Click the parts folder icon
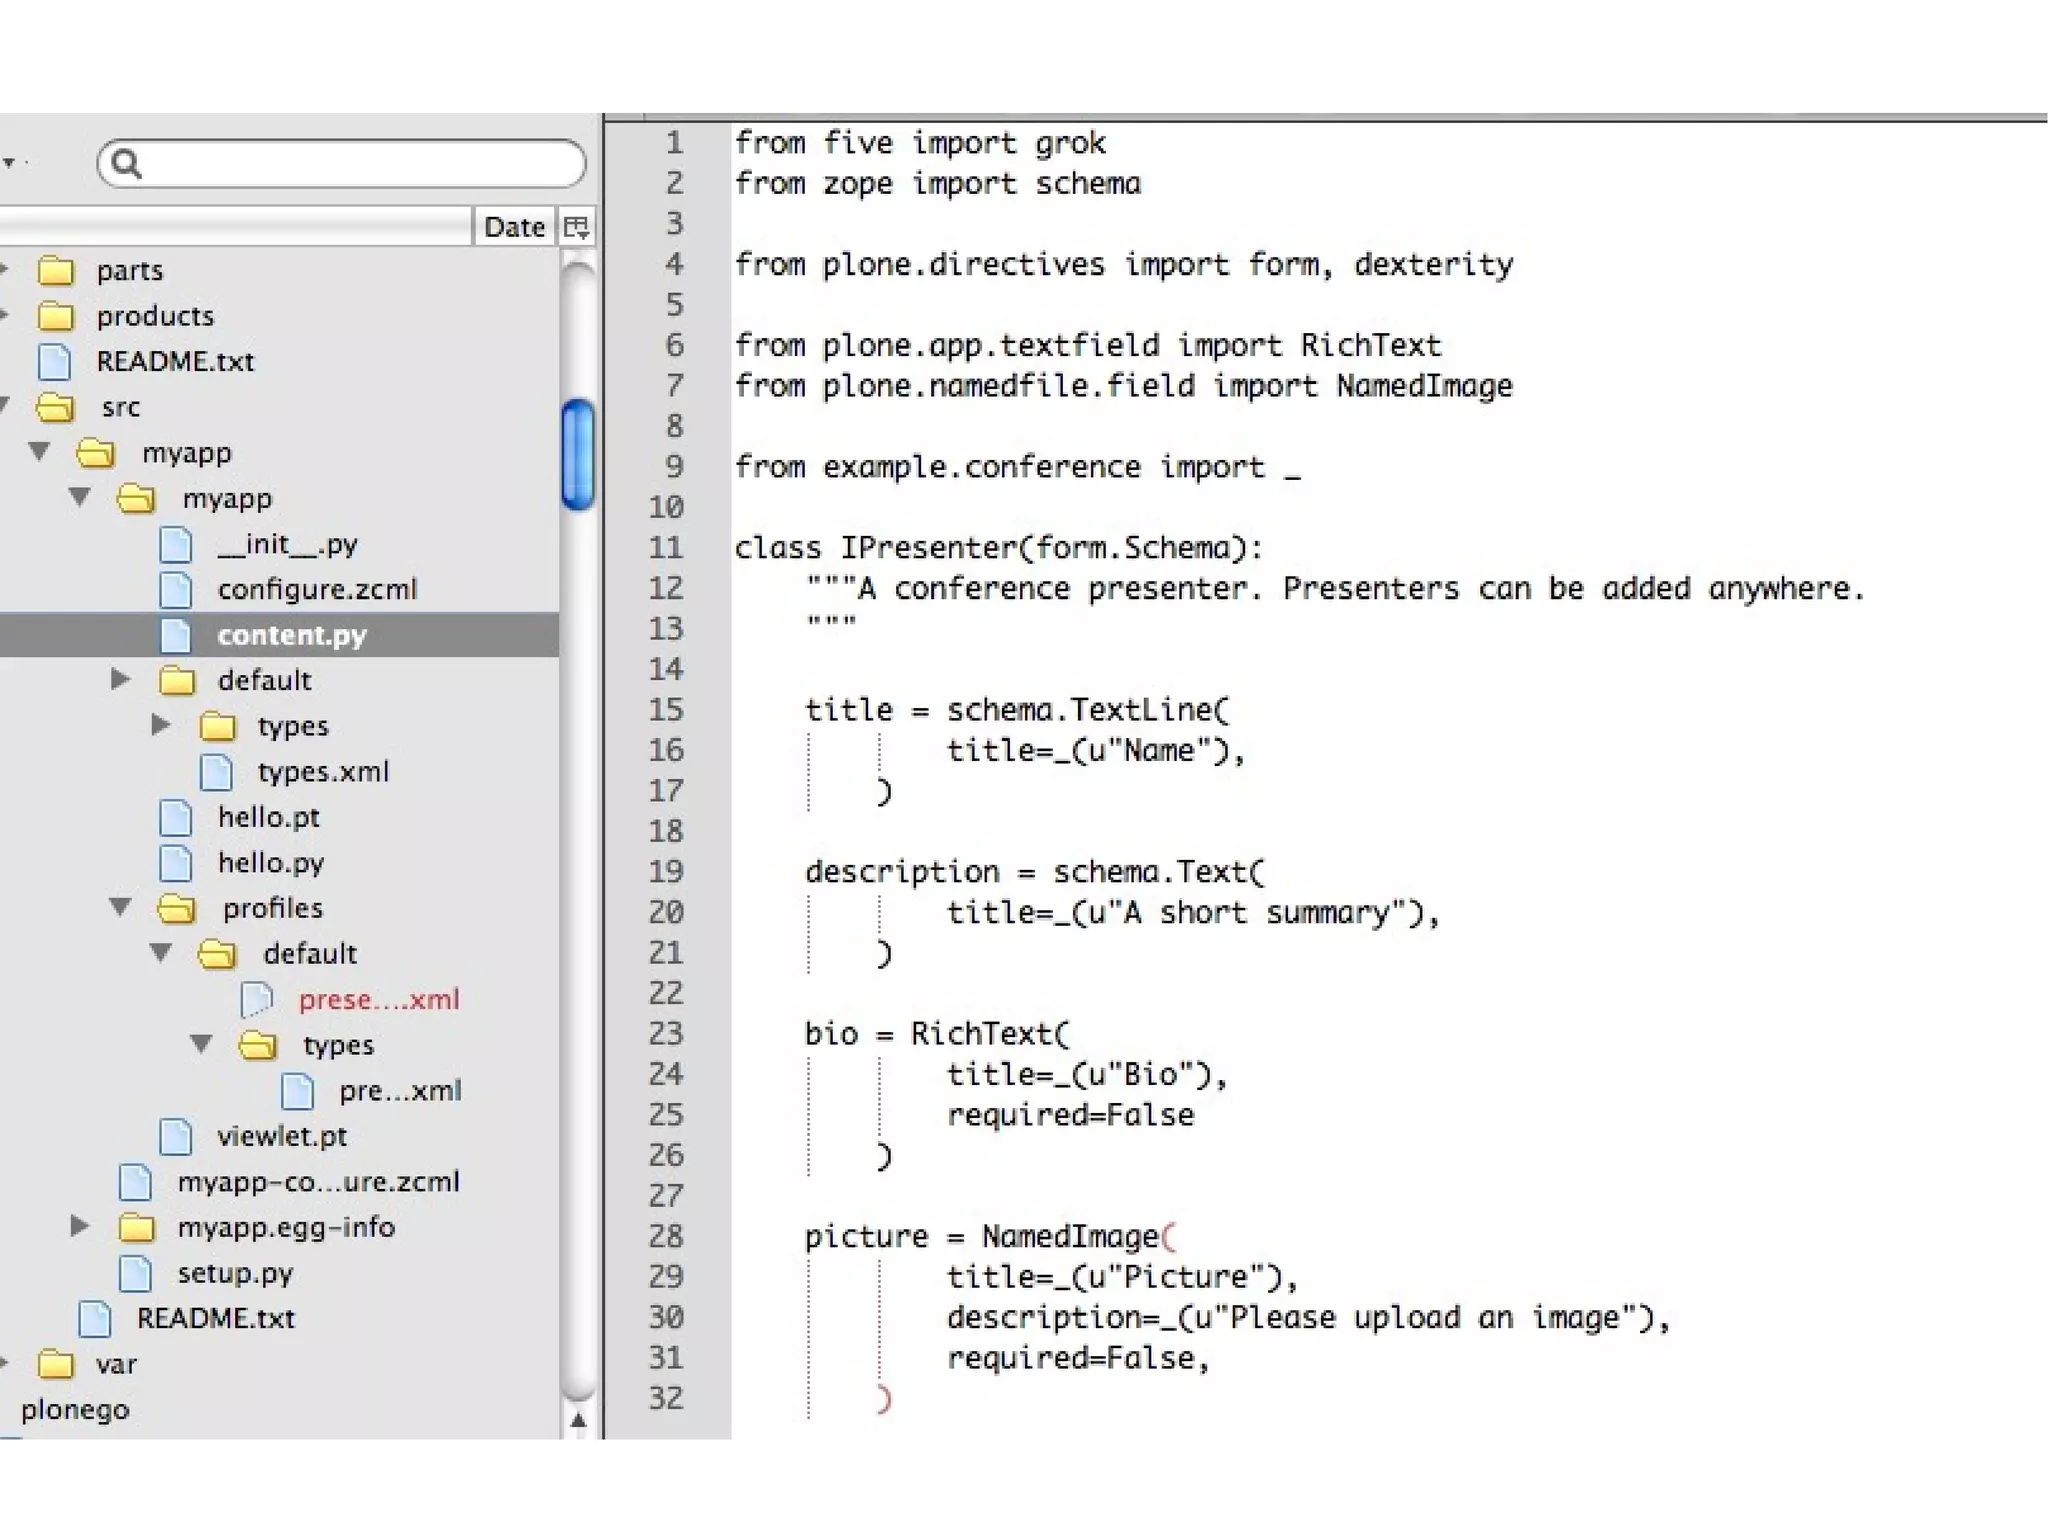The image size is (2048, 1535). click(x=55, y=271)
